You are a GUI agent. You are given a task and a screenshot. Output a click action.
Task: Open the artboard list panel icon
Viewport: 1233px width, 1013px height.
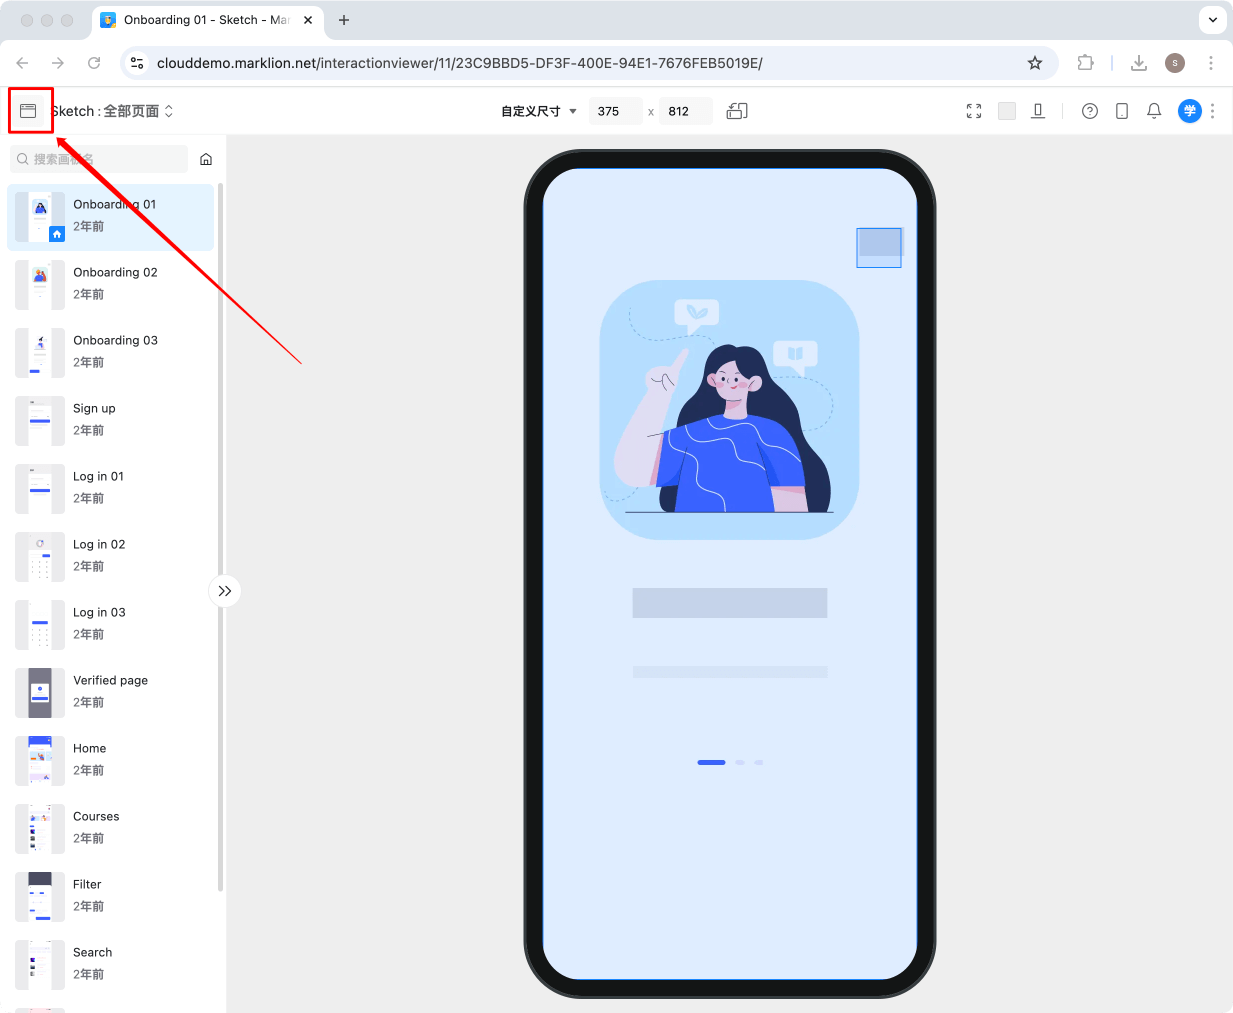pos(30,110)
